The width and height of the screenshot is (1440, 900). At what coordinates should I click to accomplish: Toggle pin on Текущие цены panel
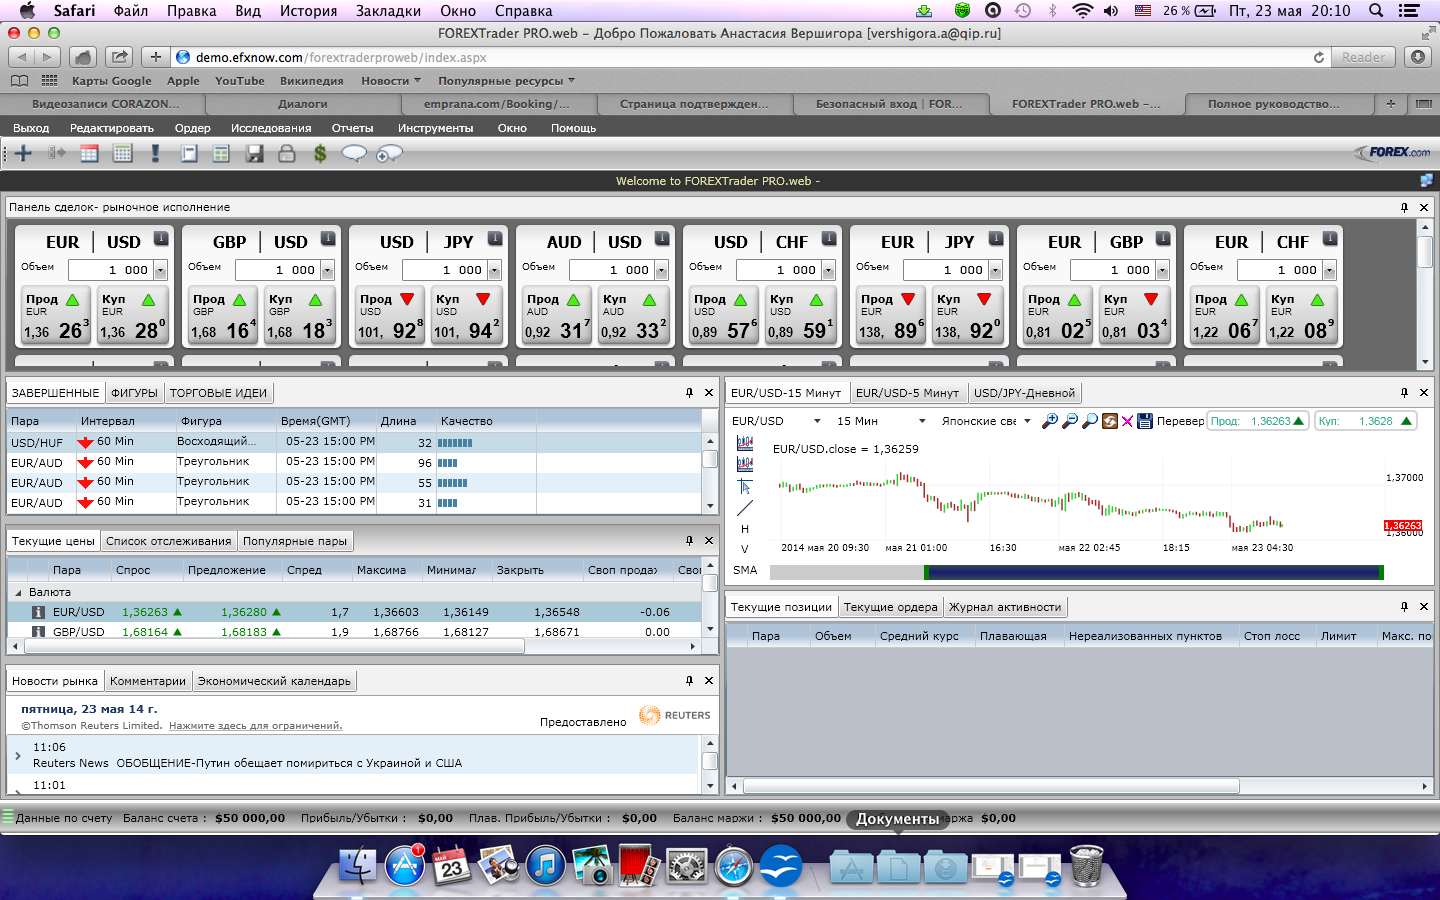tap(689, 541)
